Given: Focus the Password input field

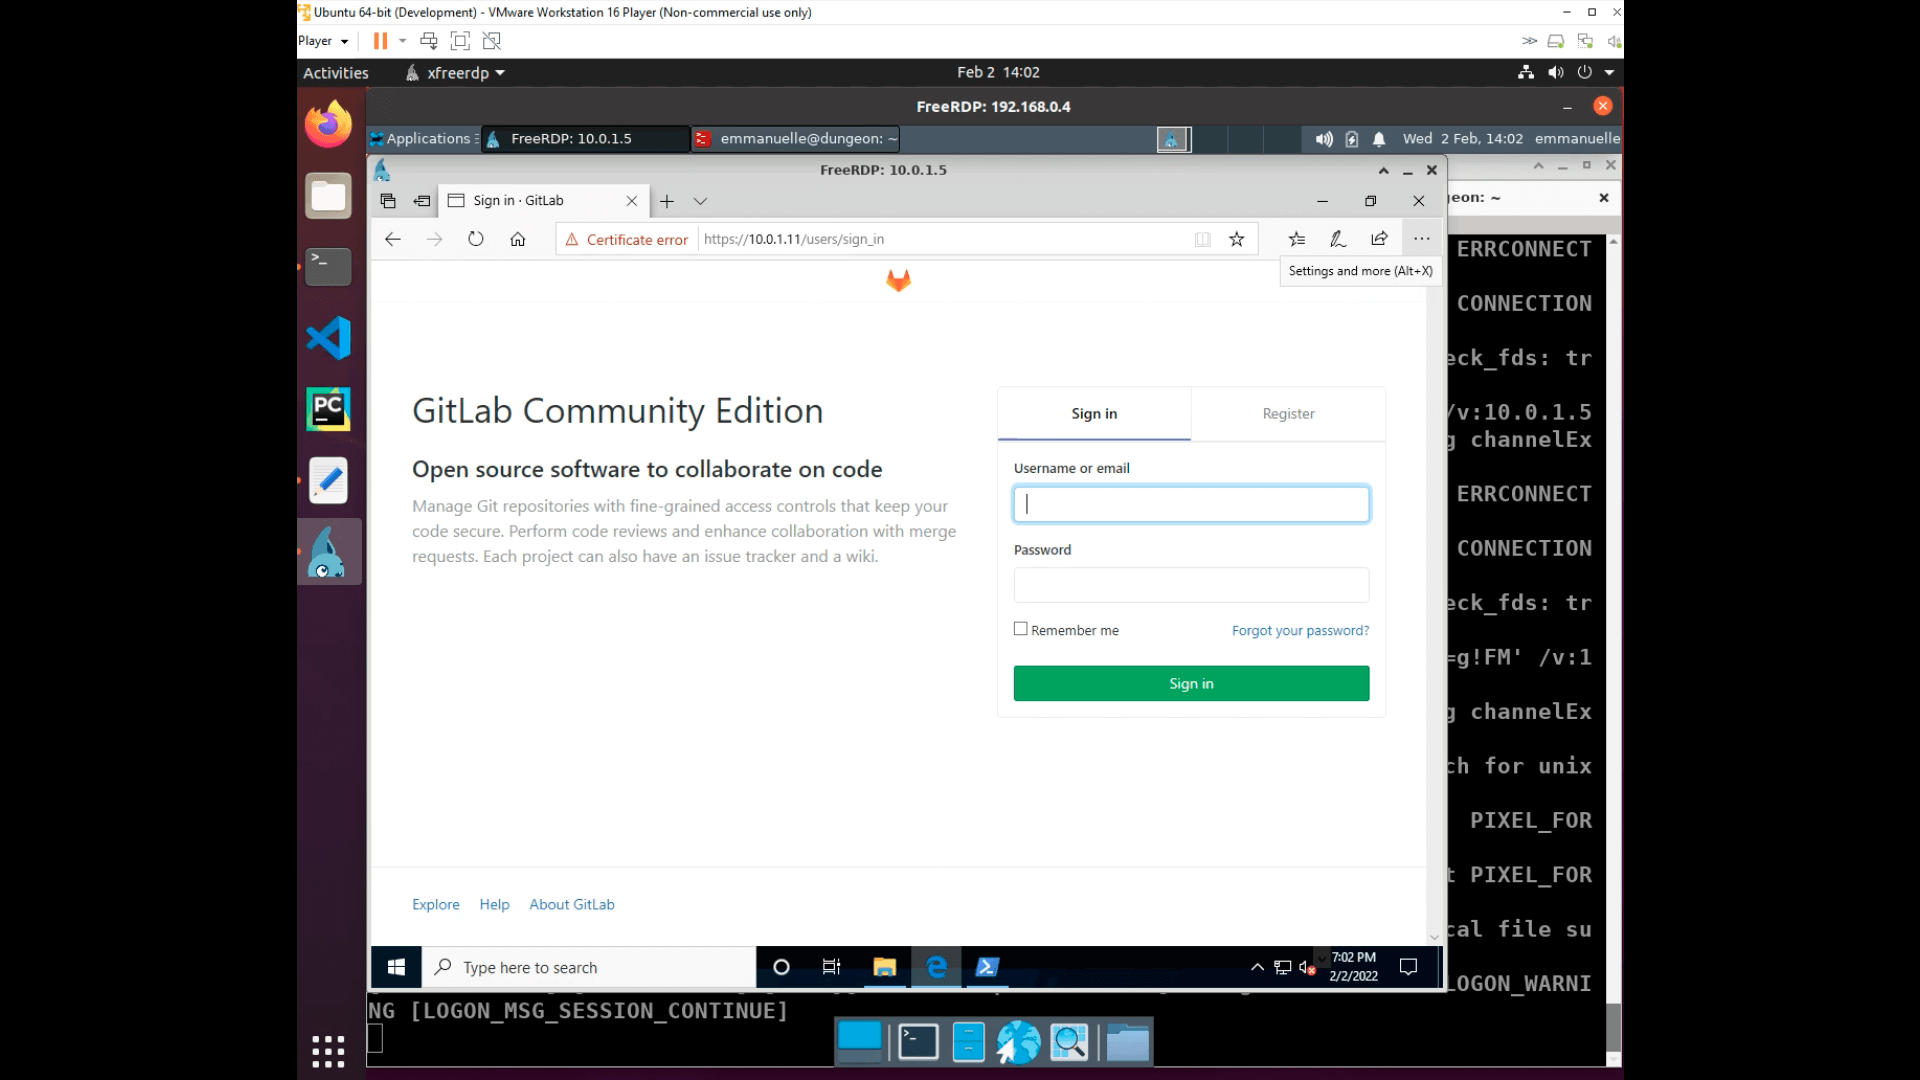Looking at the screenshot, I should point(1191,585).
